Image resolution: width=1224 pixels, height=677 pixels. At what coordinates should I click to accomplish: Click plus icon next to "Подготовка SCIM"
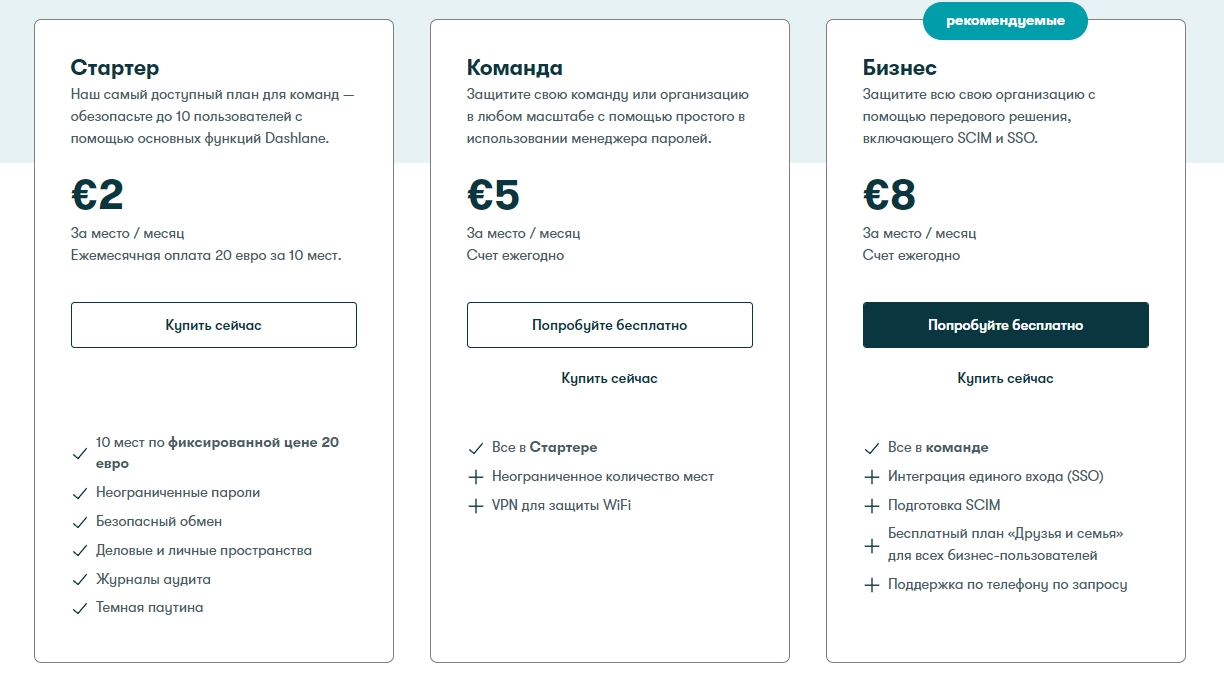point(872,506)
